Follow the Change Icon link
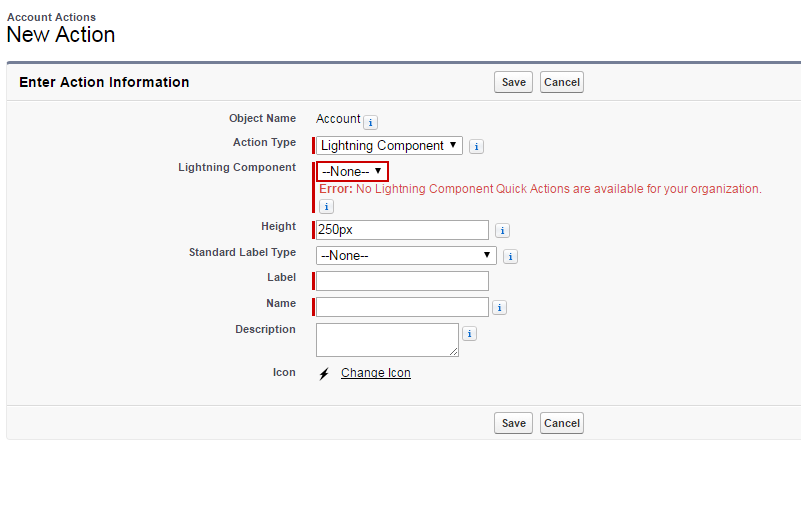This screenshot has height=517, width=801. coord(375,373)
